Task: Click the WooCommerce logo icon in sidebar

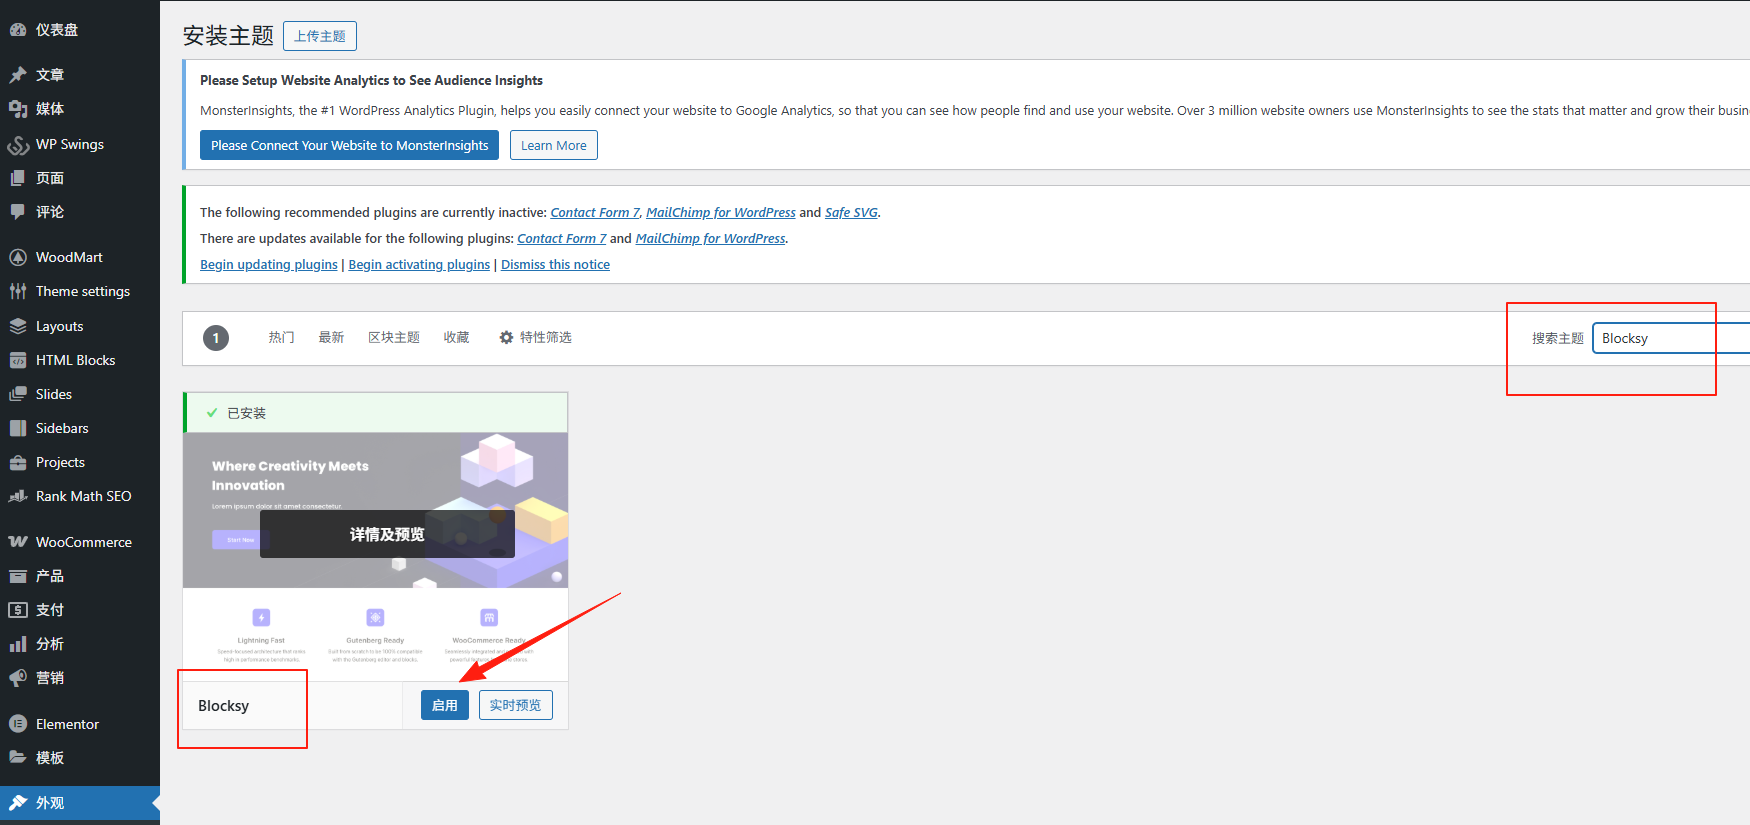Action: 18,542
